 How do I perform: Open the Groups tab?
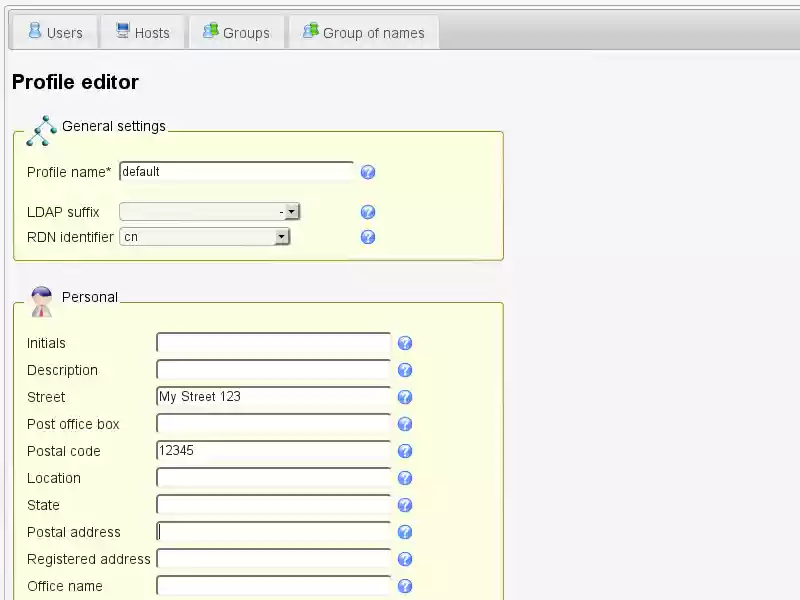[237, 31]
